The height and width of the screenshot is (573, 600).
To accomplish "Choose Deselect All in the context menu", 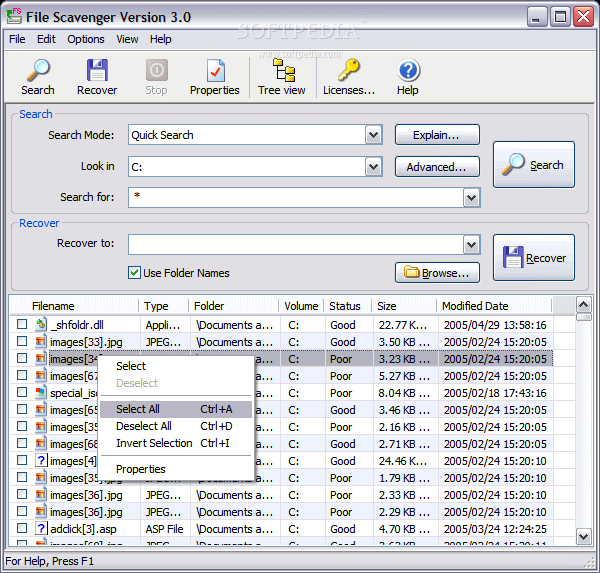I will tap(176, 426).
